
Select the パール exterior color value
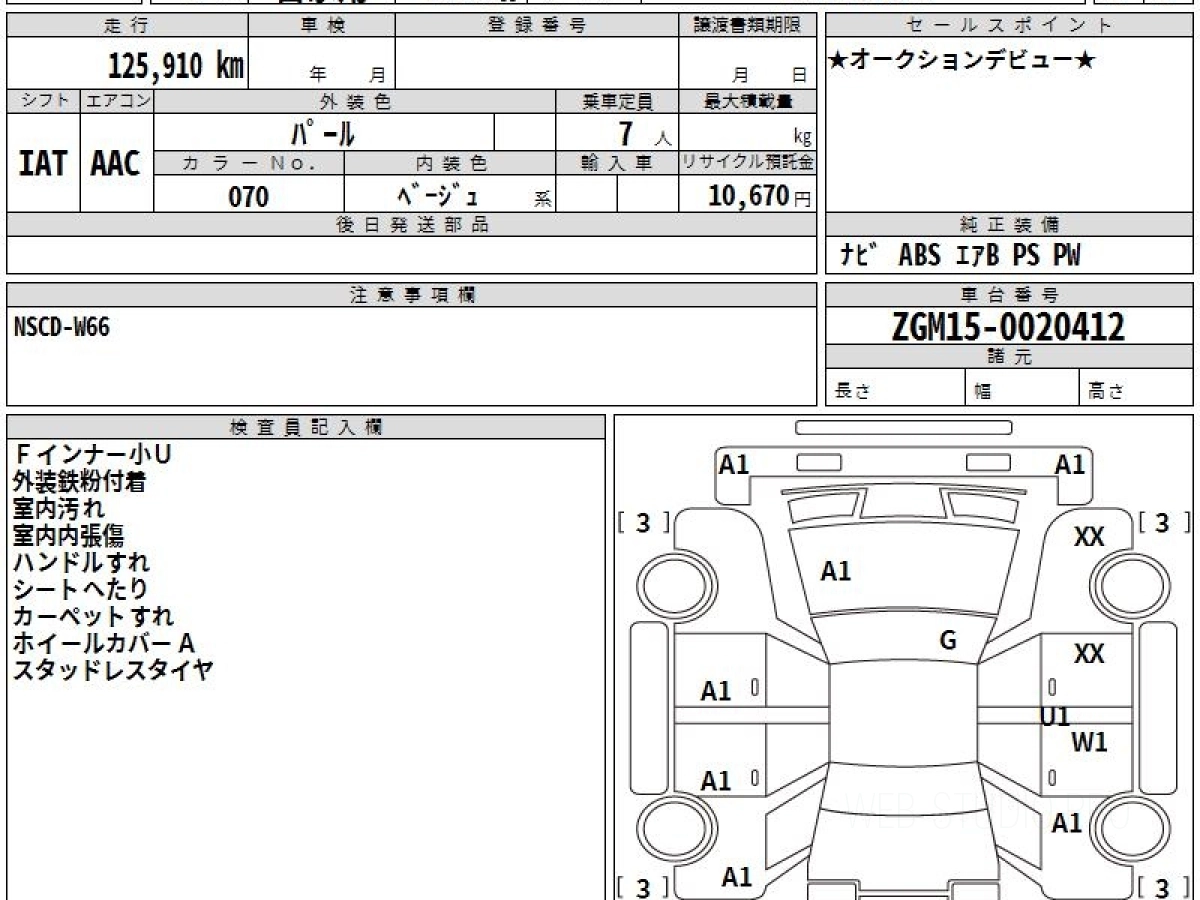tap(322, 133)
